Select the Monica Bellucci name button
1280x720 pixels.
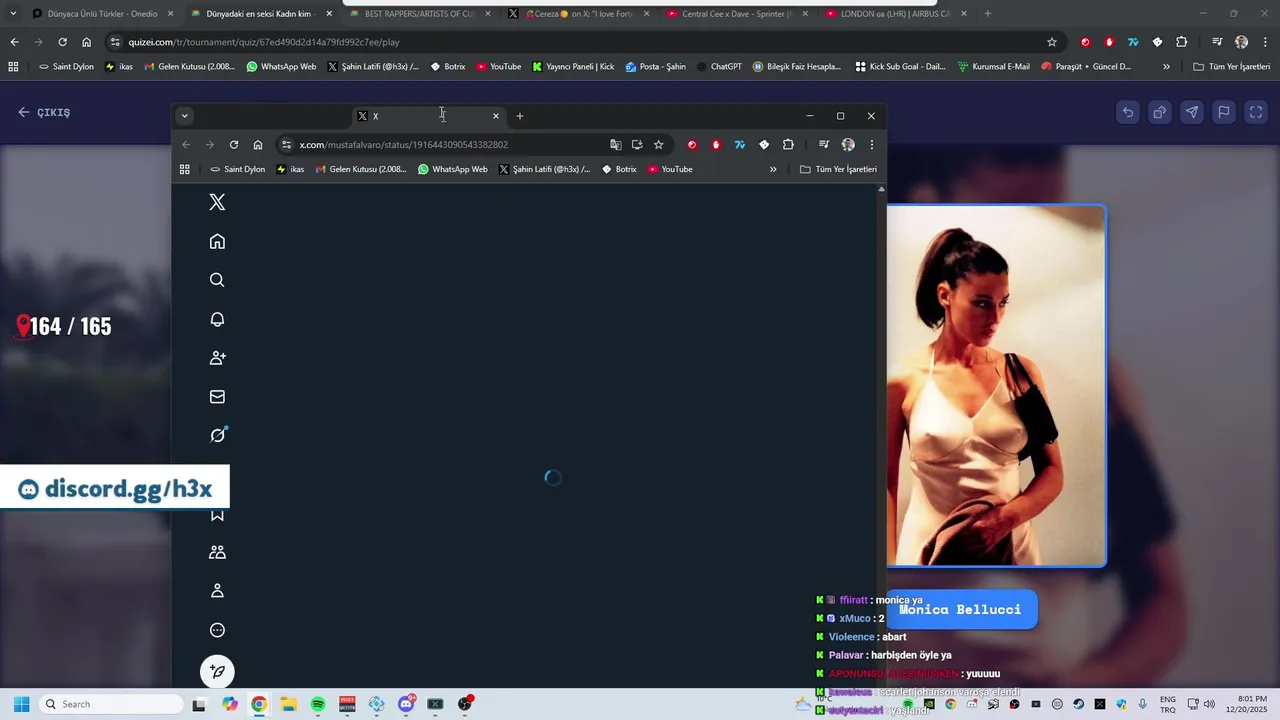coord(960,609)
